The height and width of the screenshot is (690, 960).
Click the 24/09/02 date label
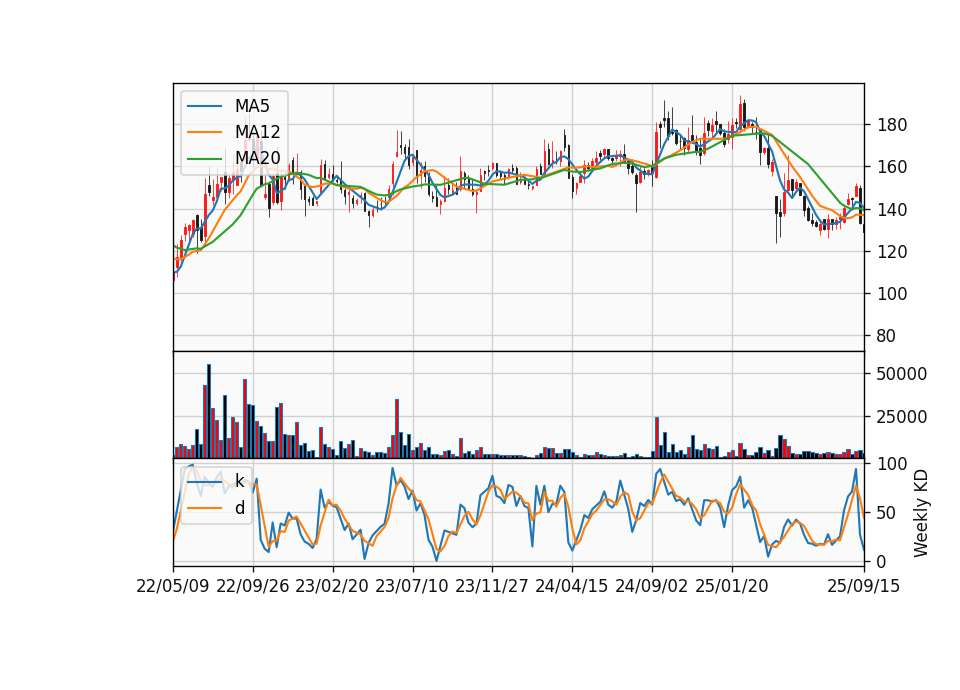(651, 586)
